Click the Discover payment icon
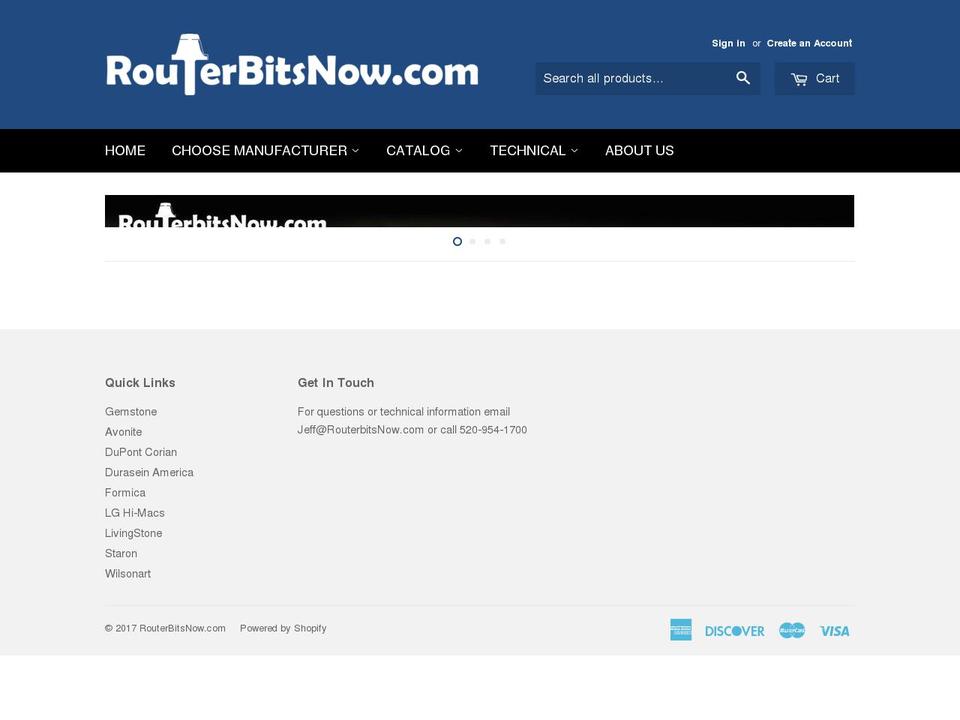Screen dimensions: 960x720 [735, 630]
